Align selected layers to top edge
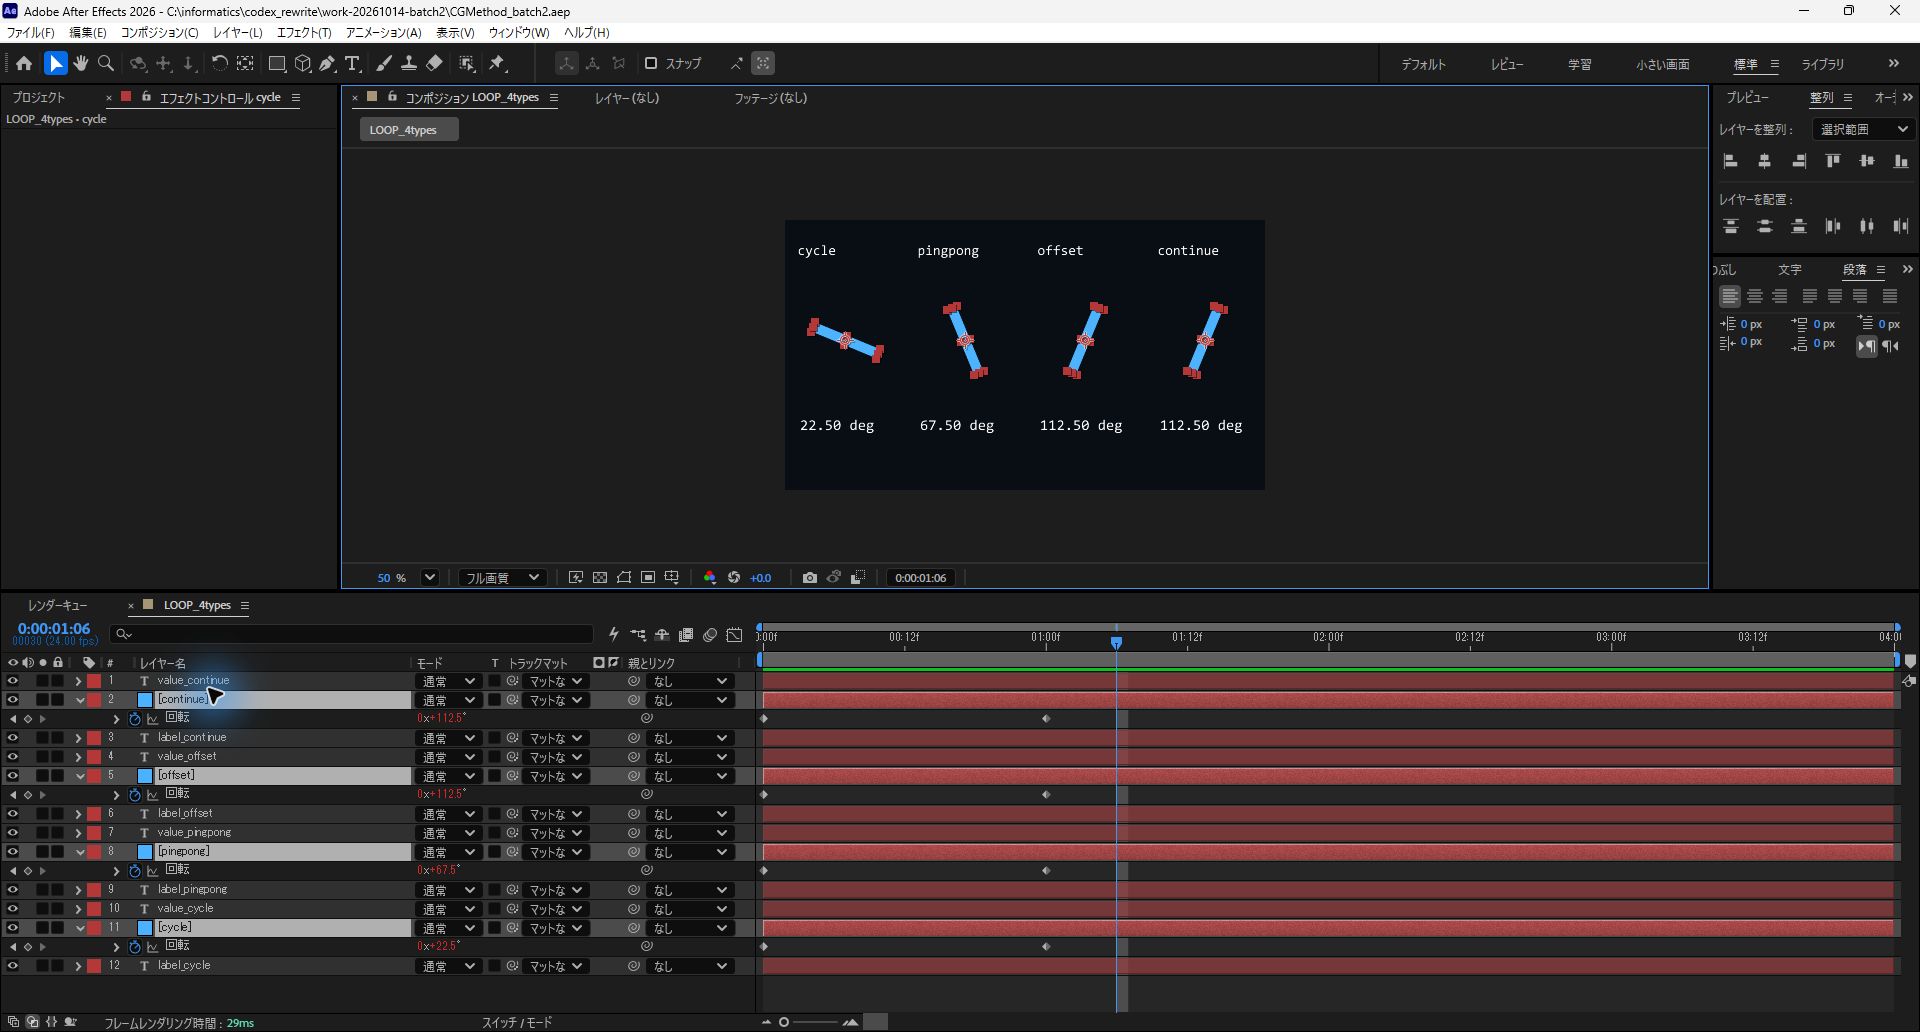Image resolution: width=1920 pixels, height=1032 pixels. pos(1833,161)
